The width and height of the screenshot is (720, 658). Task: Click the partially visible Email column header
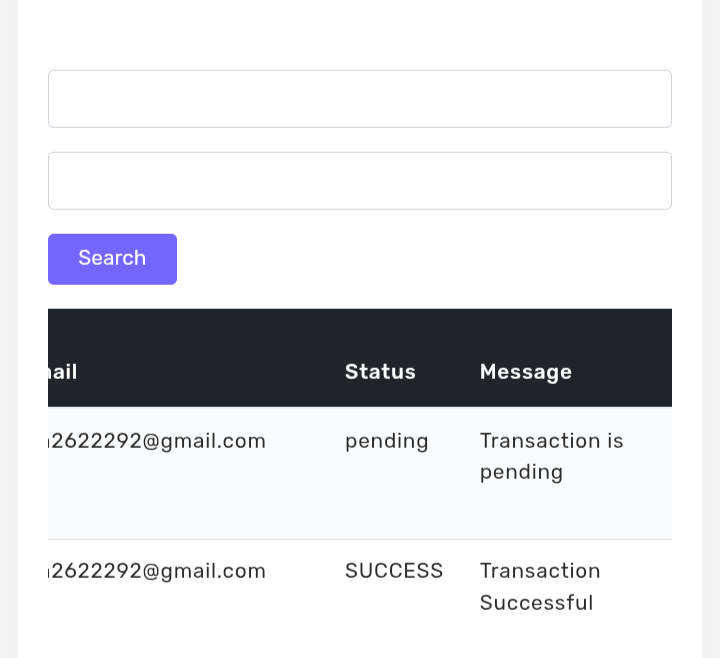click(x=62, y=372)
